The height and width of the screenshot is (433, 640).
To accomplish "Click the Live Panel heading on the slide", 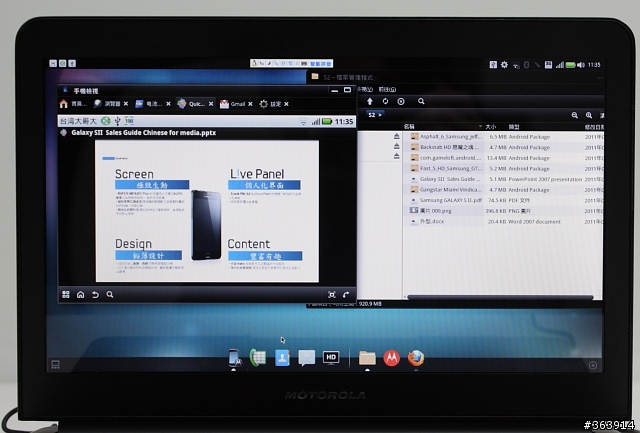I will pos(257,174).
